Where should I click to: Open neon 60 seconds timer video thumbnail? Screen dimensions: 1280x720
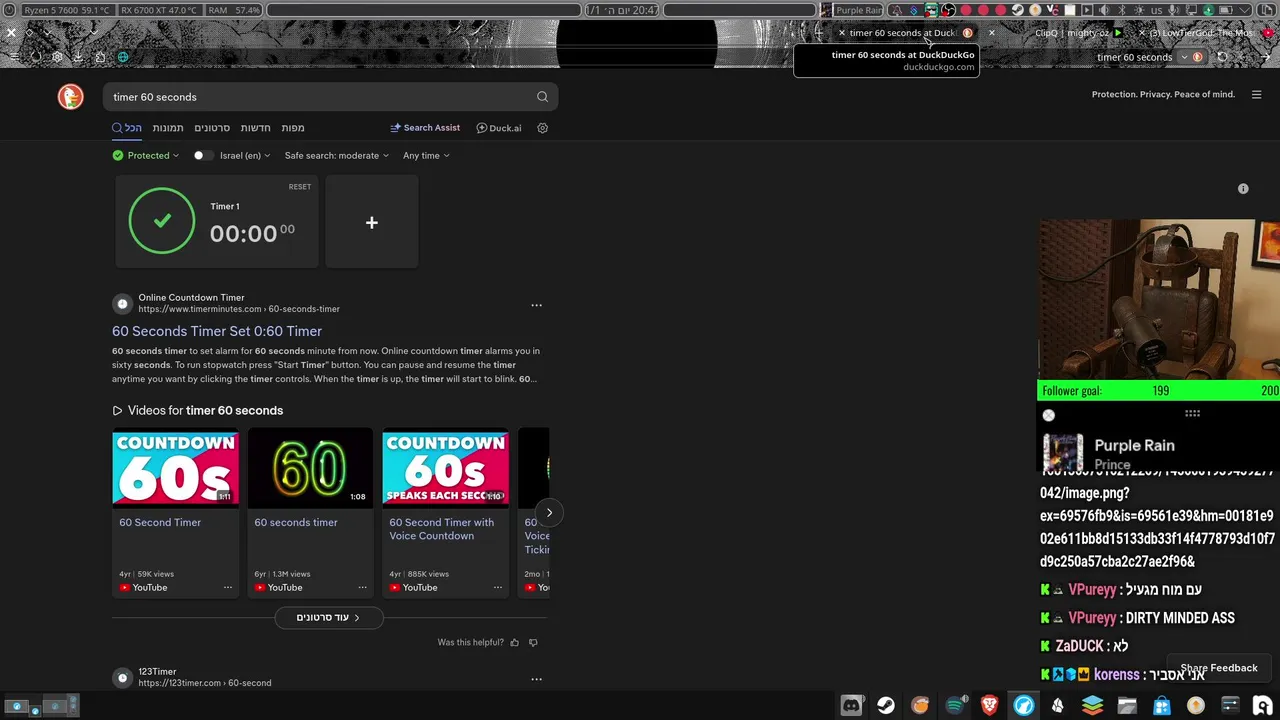point(310,468)
